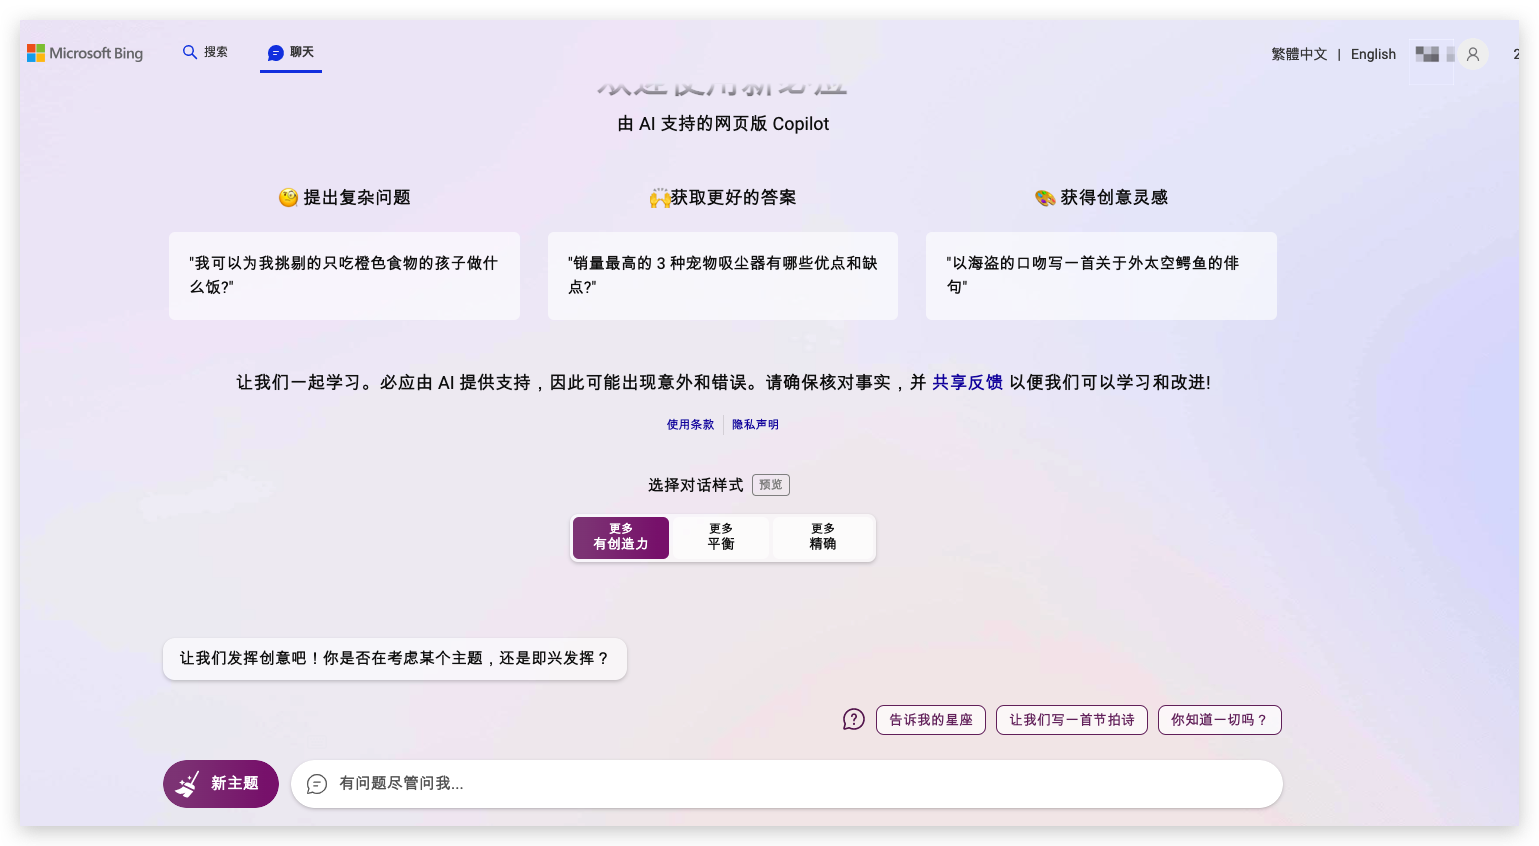Click the 获取更好的答案 heading
This screenshot has height=846, width=1539.
723,197
